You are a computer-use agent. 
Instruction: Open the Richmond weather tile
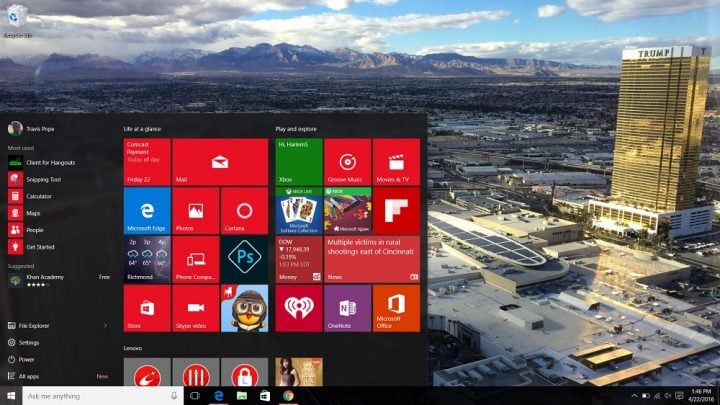click(147, 259)
